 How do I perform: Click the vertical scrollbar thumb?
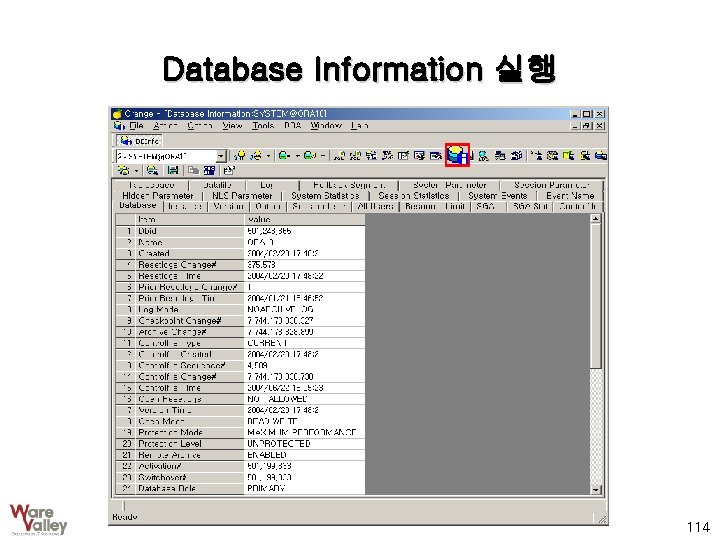coord(596,296)
